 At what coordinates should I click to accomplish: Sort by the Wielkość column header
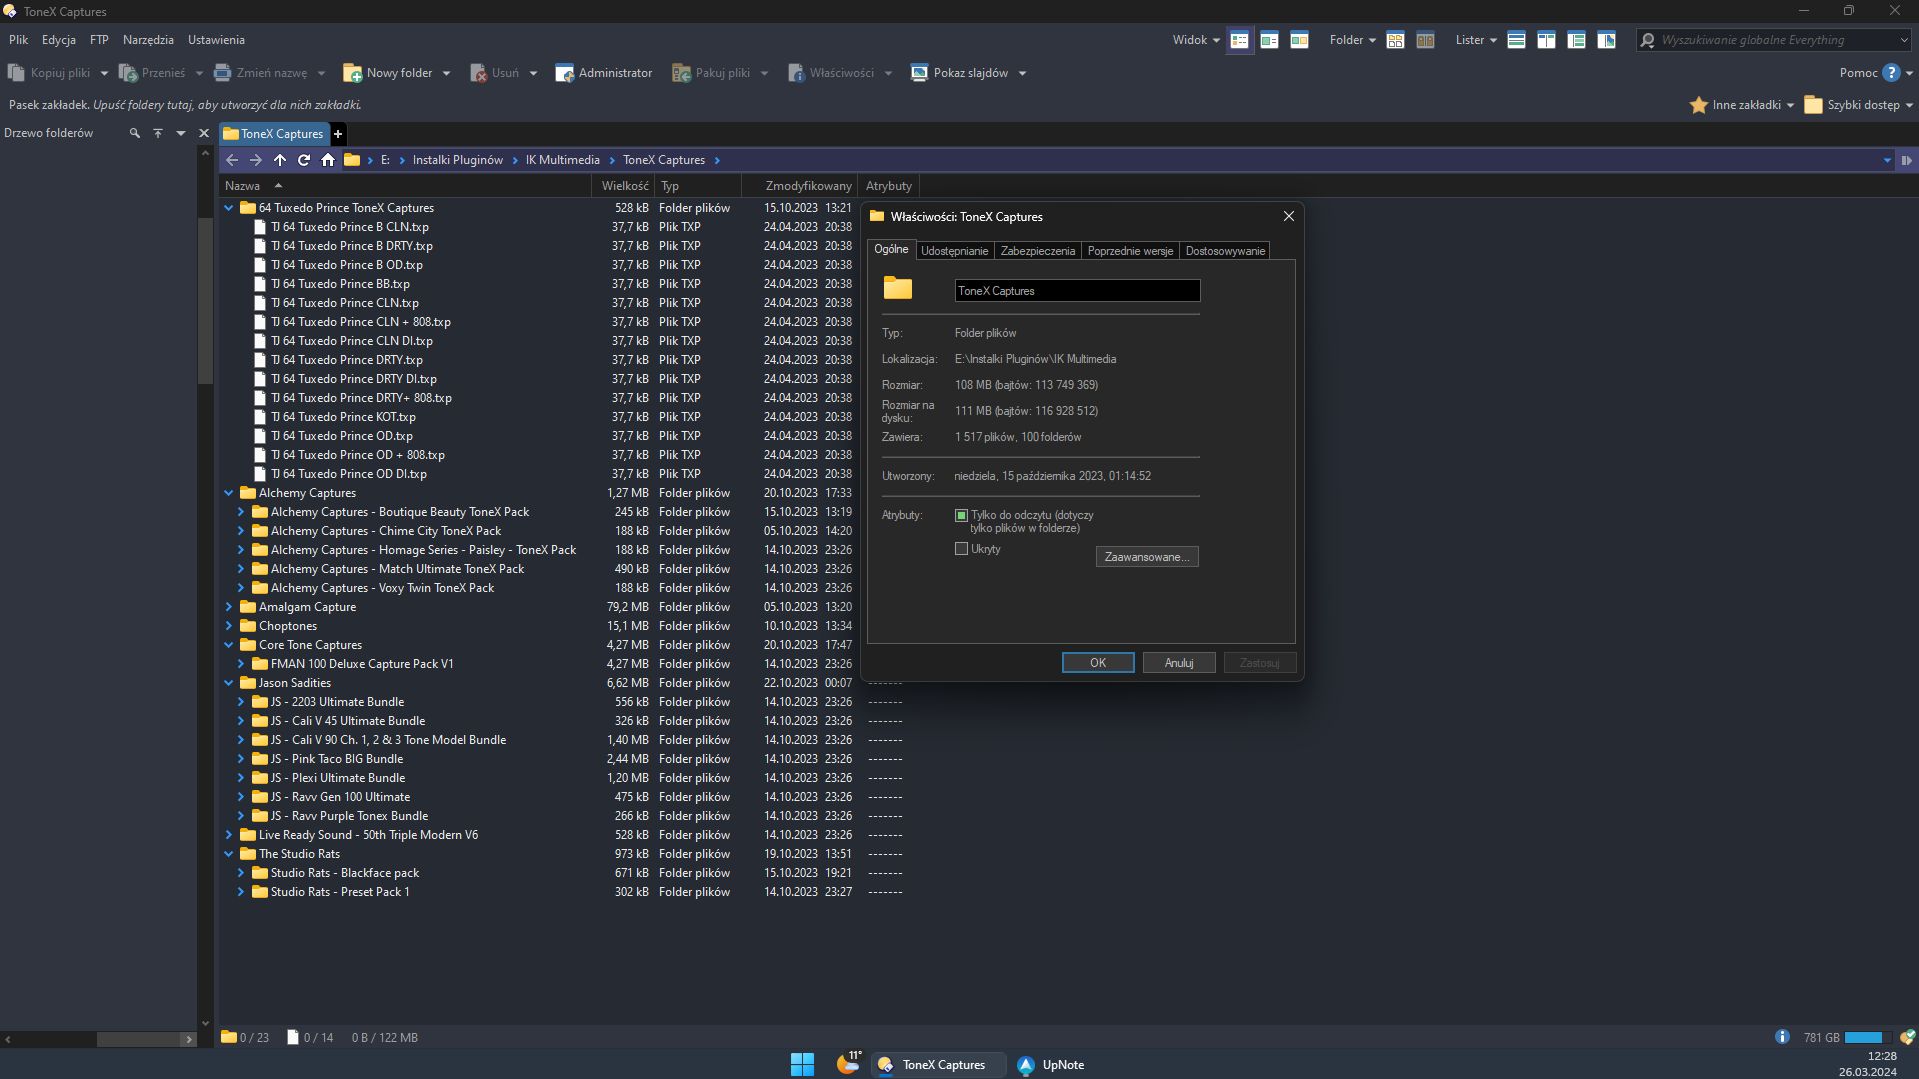tap(625, 186)
